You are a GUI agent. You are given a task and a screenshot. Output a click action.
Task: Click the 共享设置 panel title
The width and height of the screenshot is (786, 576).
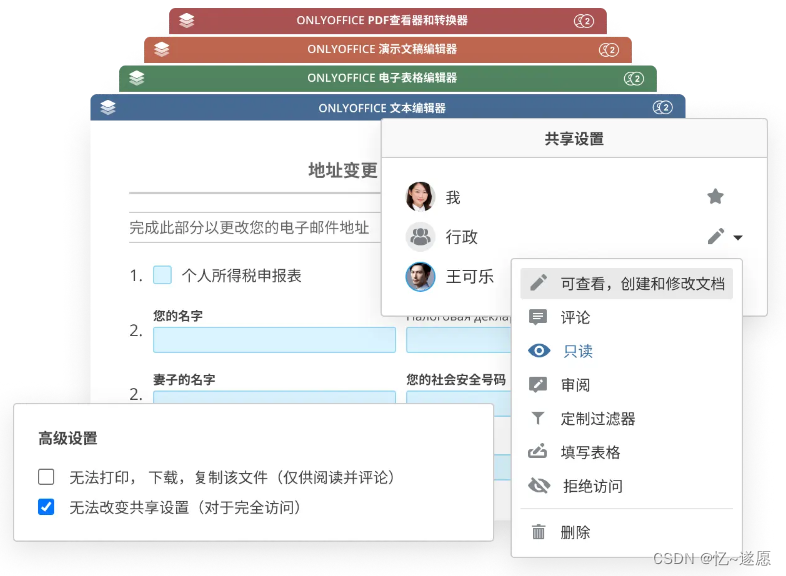(x=574, y=139)
